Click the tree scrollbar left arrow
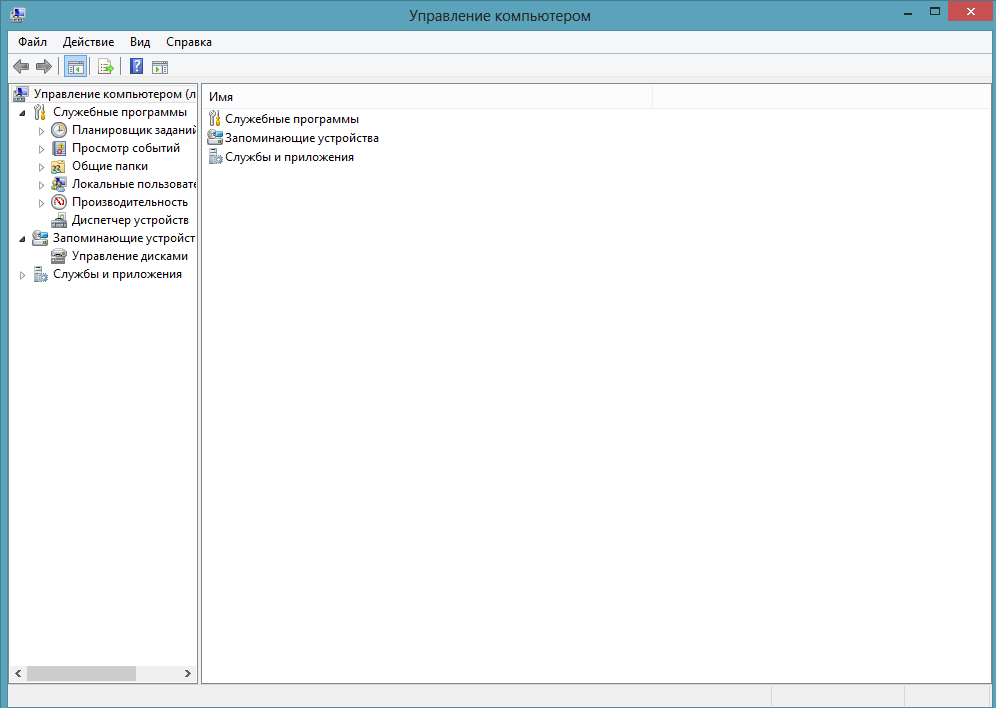 click(18, 673)
